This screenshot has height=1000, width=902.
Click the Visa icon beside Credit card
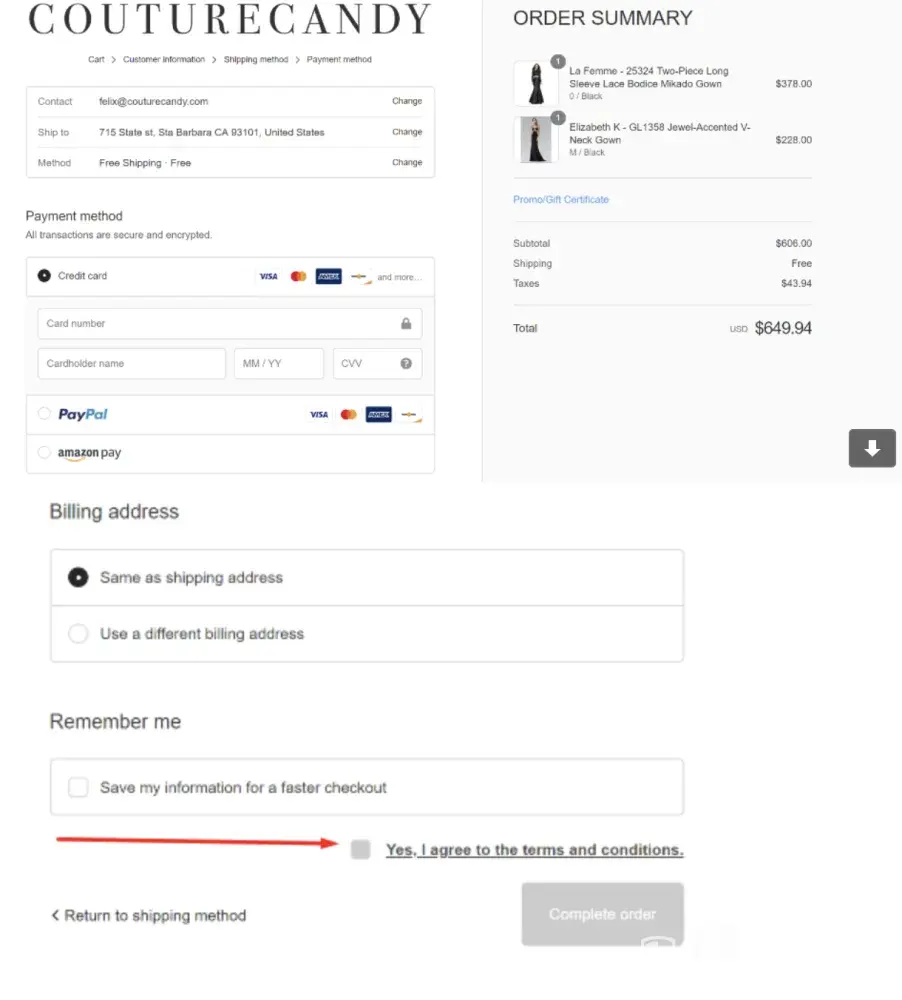point(268,276)
